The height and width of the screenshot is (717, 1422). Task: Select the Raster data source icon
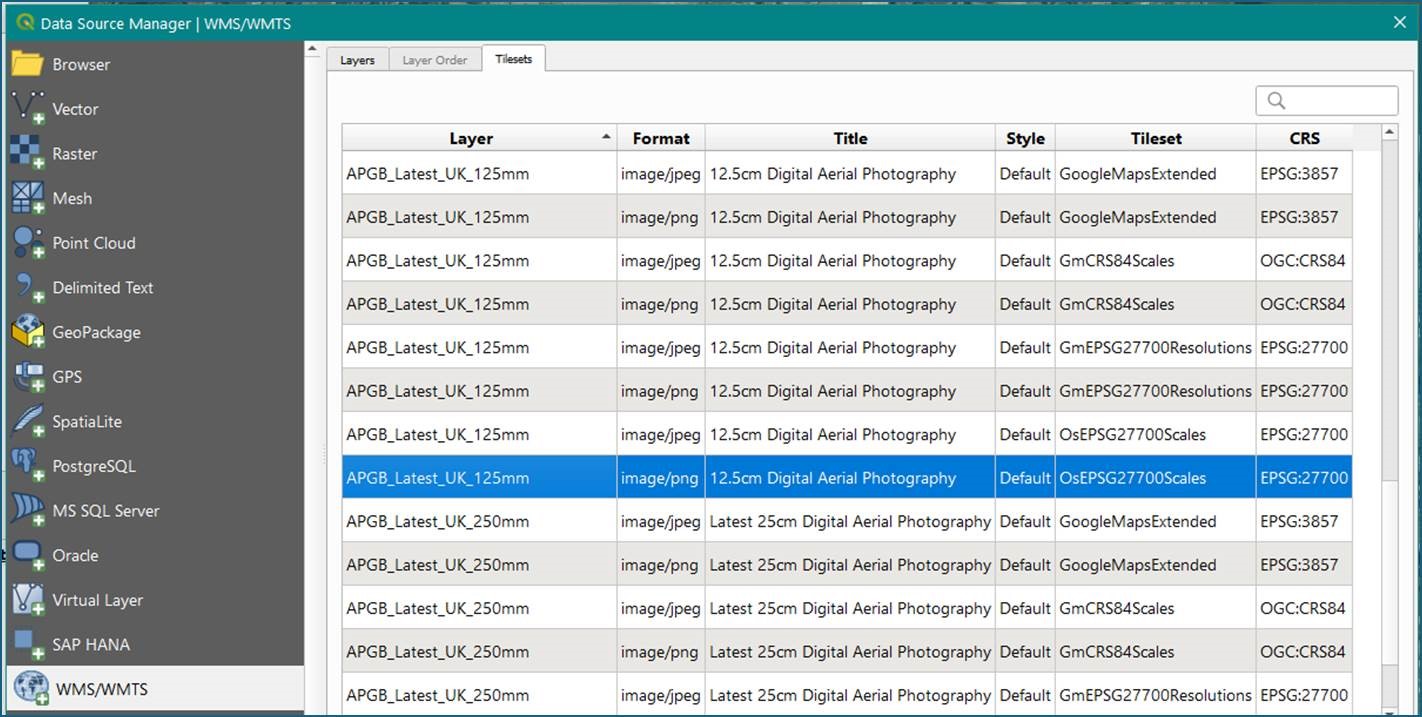pos(28,154)
